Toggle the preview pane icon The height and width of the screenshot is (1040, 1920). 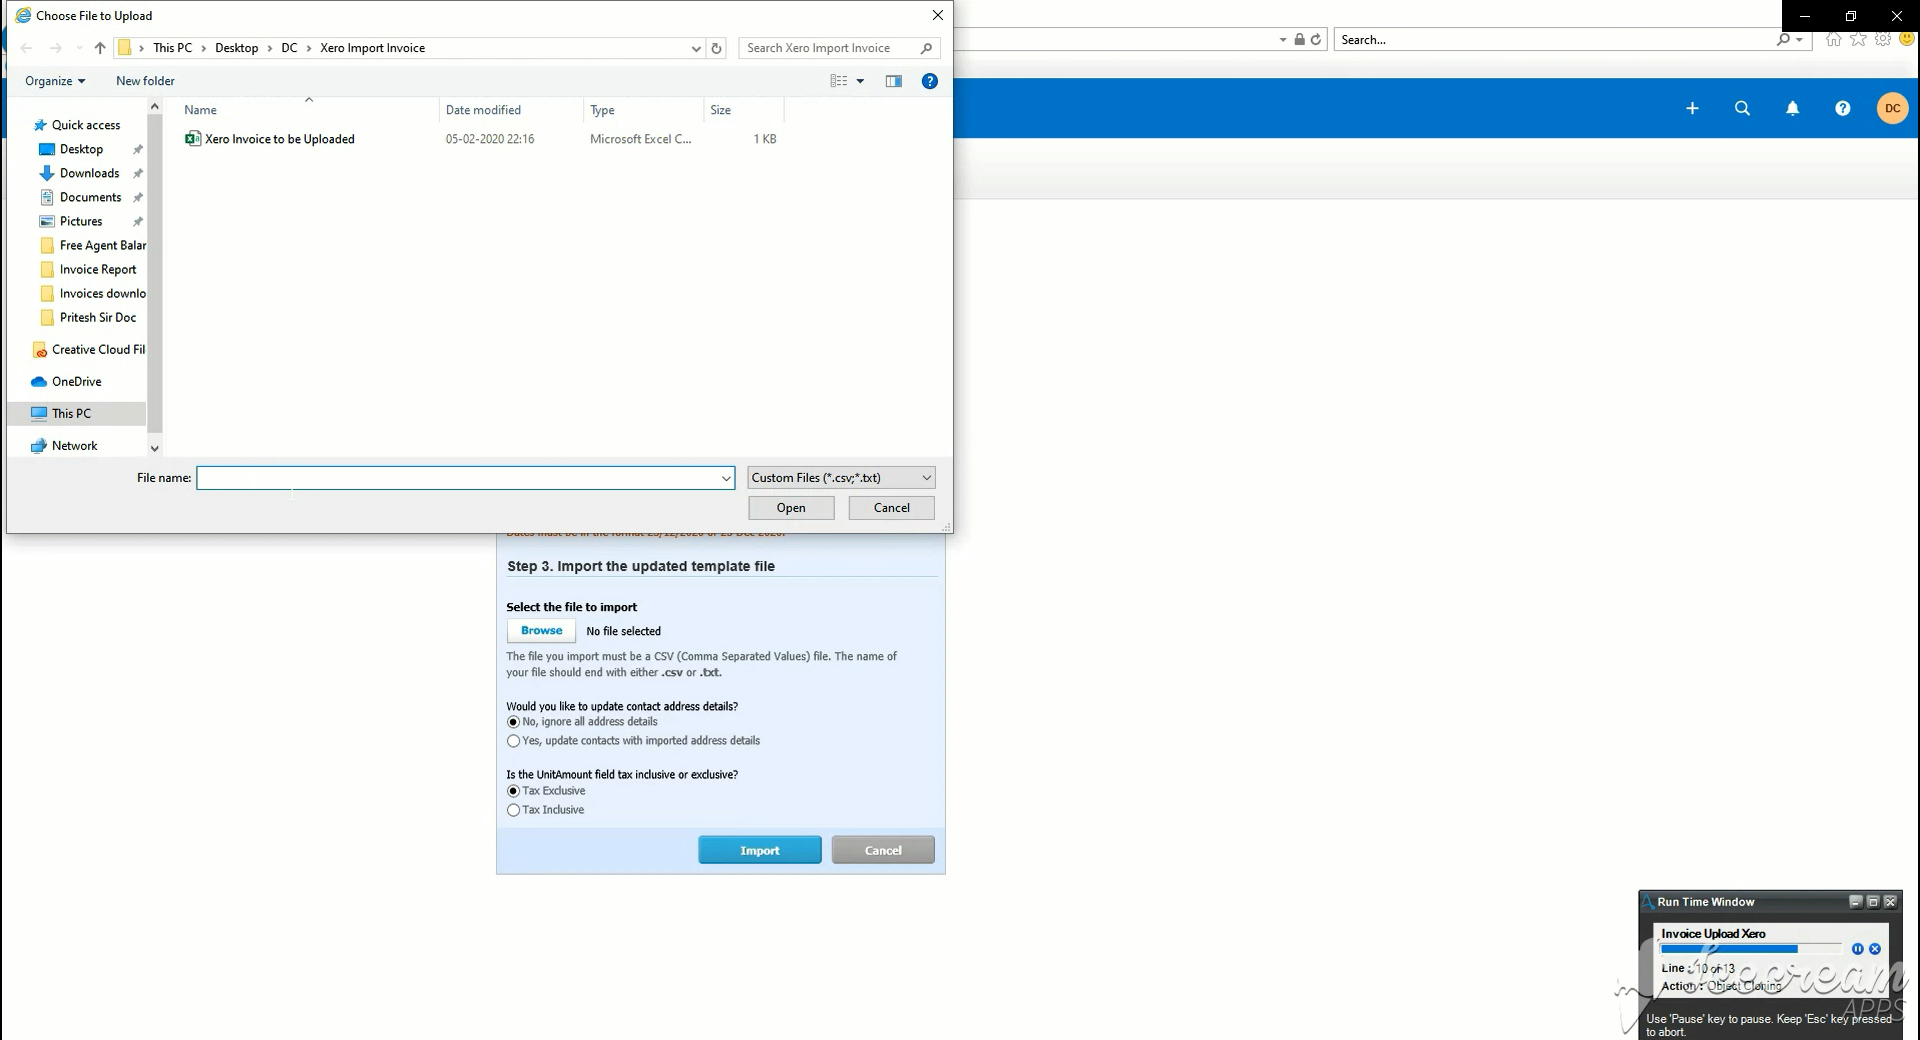click(894, 81)
